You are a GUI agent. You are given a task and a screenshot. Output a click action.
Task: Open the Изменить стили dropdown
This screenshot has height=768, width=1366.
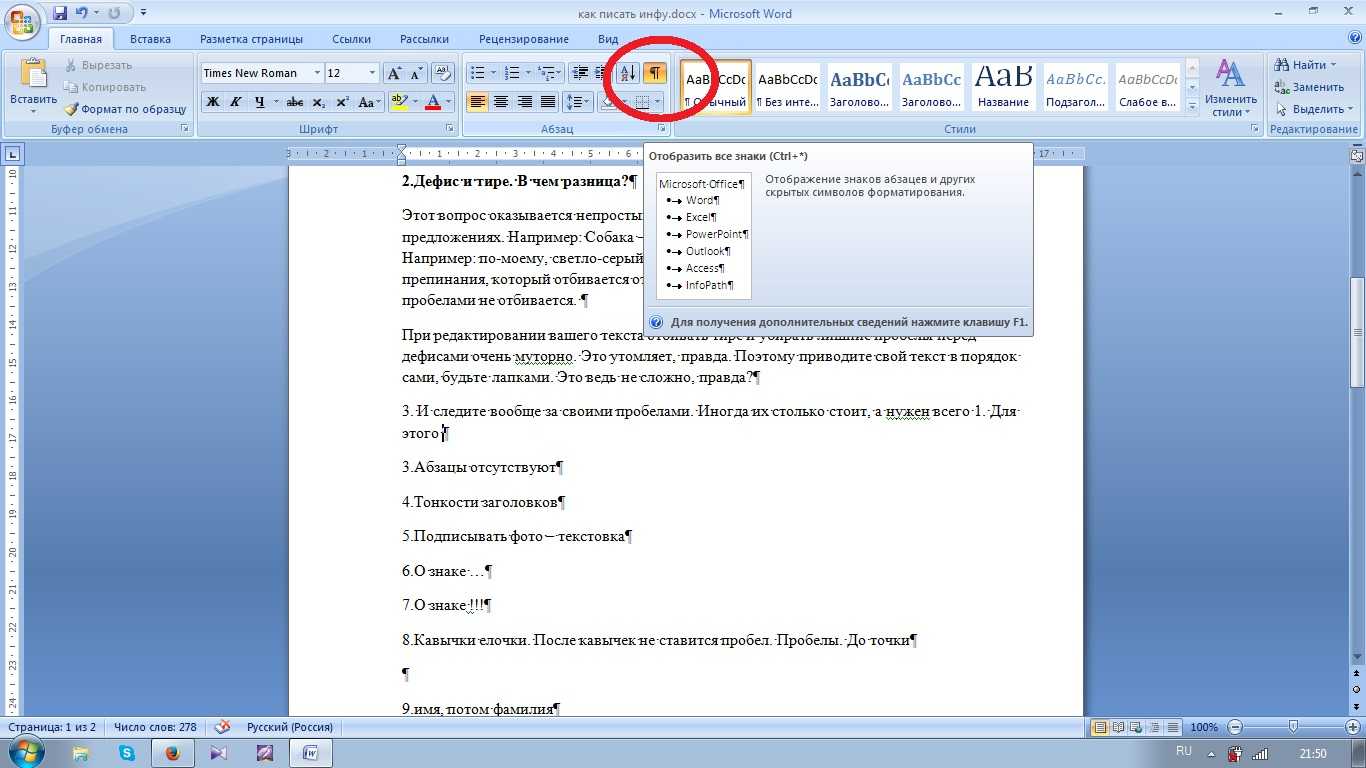point(1230,88)
